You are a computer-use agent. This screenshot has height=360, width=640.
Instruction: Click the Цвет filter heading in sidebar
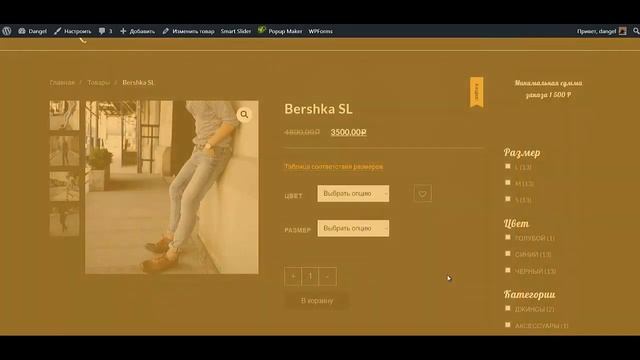(x=516, y=224)
